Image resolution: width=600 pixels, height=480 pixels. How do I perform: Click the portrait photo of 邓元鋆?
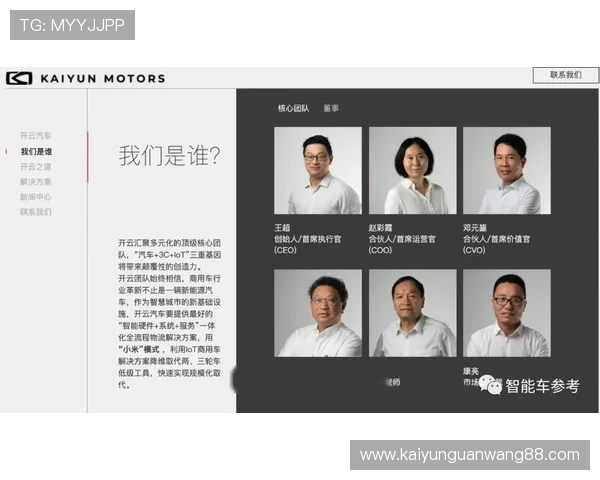click(507, 170)
